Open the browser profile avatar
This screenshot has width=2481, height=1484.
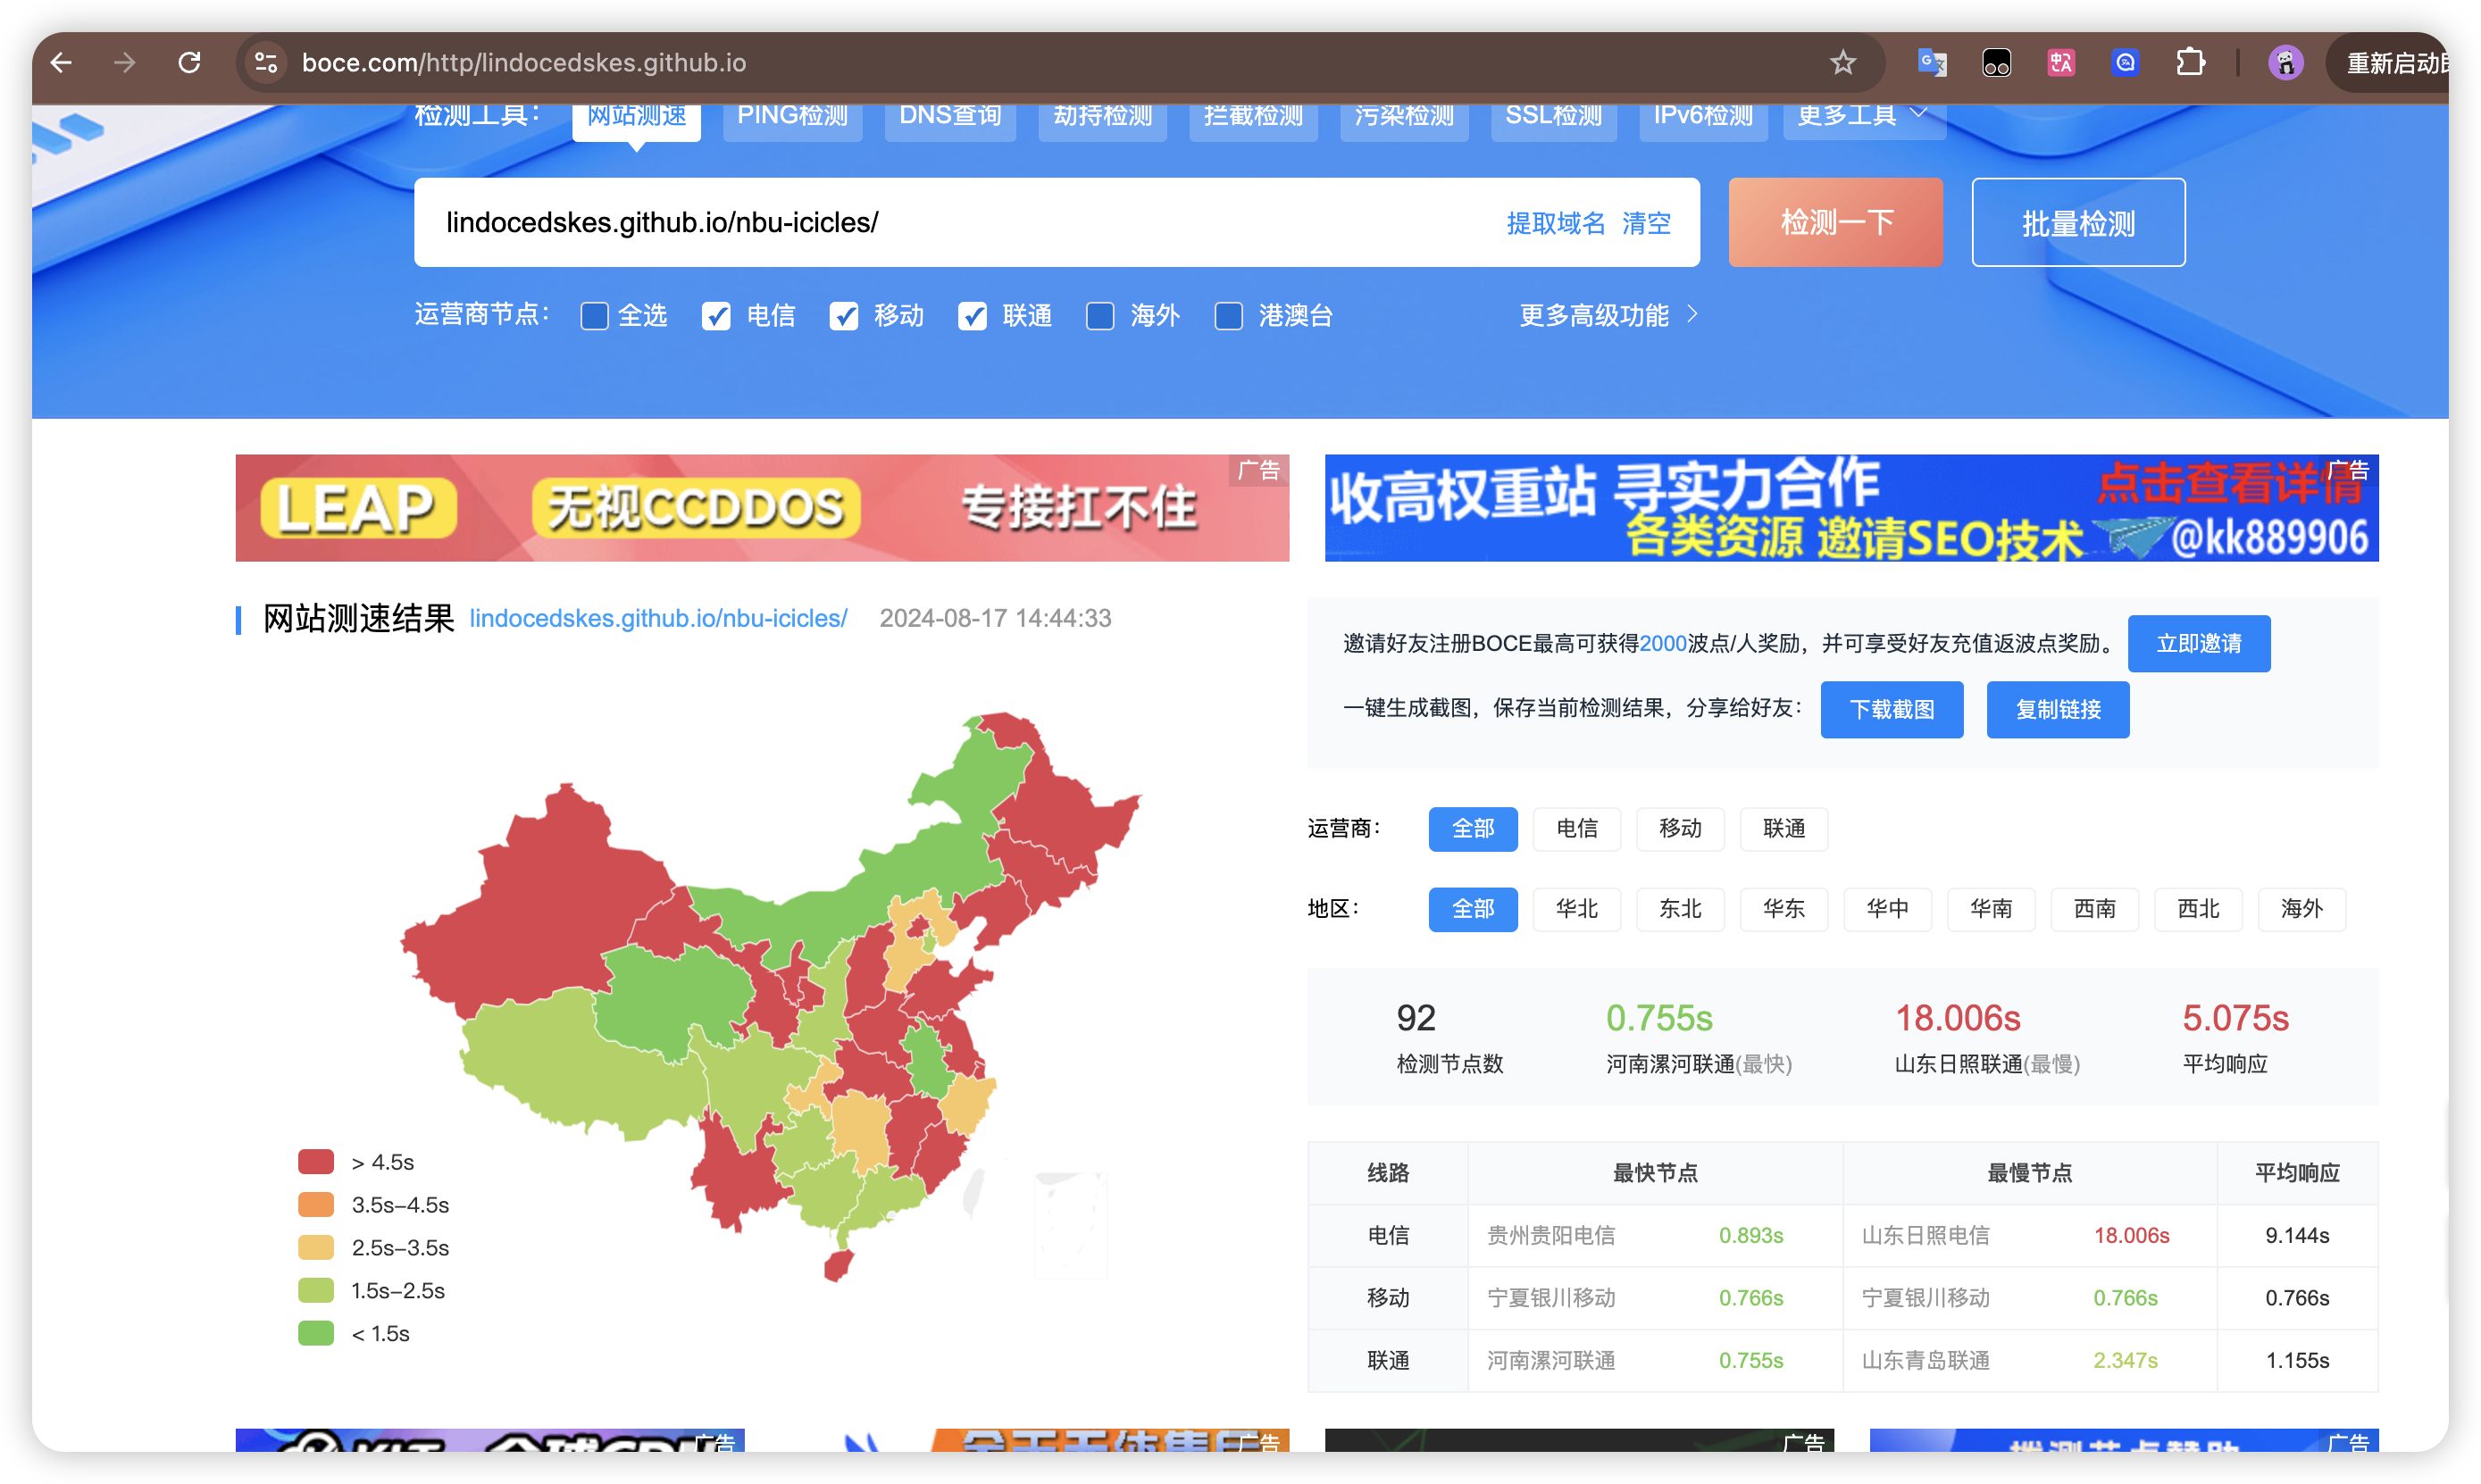[x=2285, y=63]
